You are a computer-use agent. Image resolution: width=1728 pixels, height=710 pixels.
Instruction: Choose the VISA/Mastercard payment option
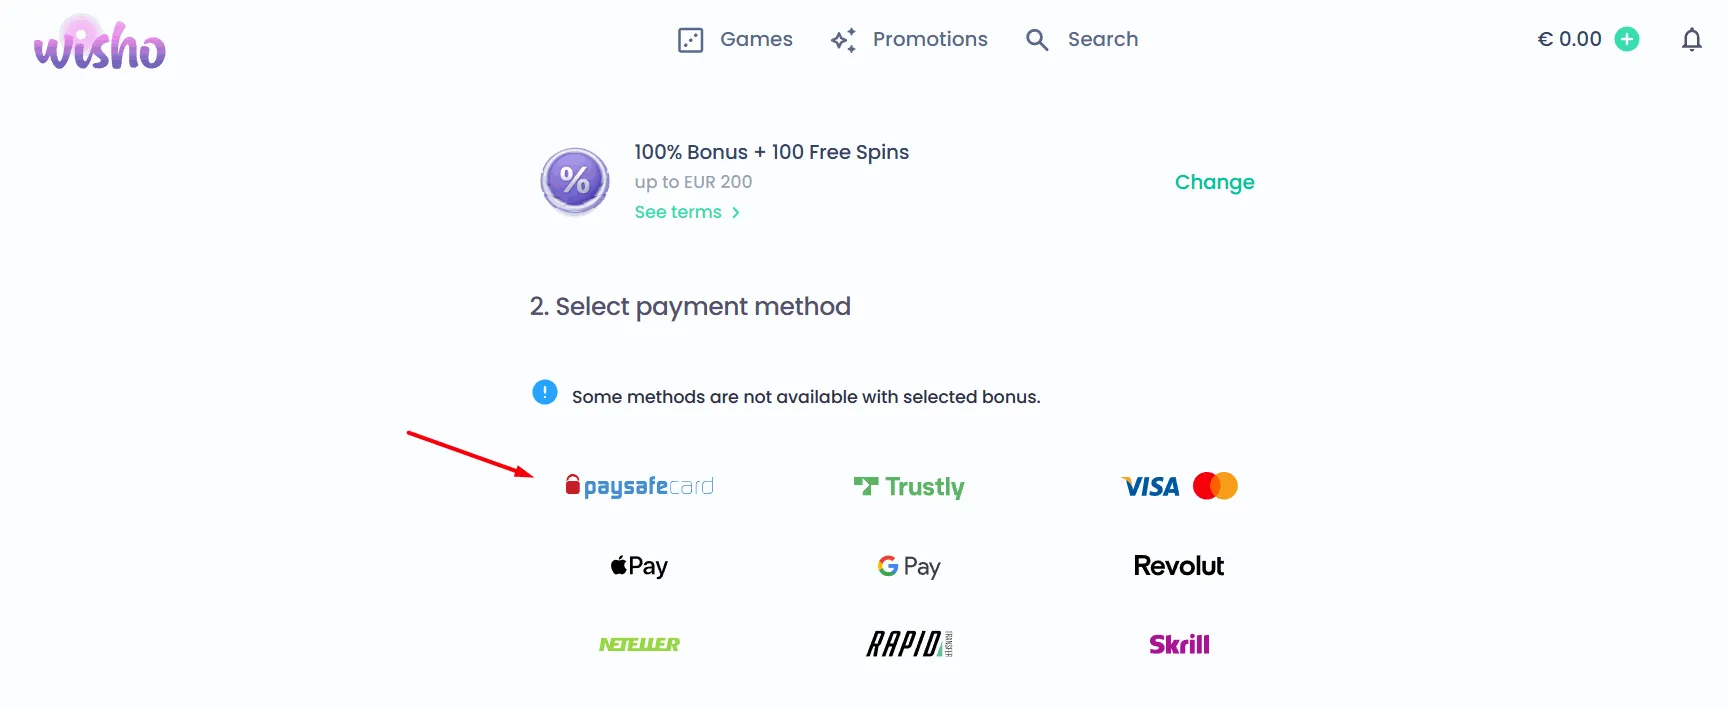[x=1178, y=486]
